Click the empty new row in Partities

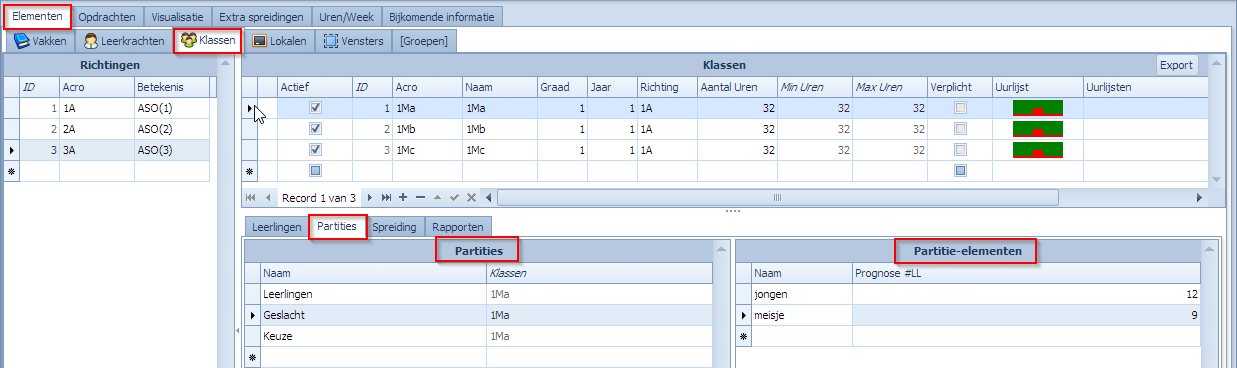pyautogui.click(x=478, y=357)
